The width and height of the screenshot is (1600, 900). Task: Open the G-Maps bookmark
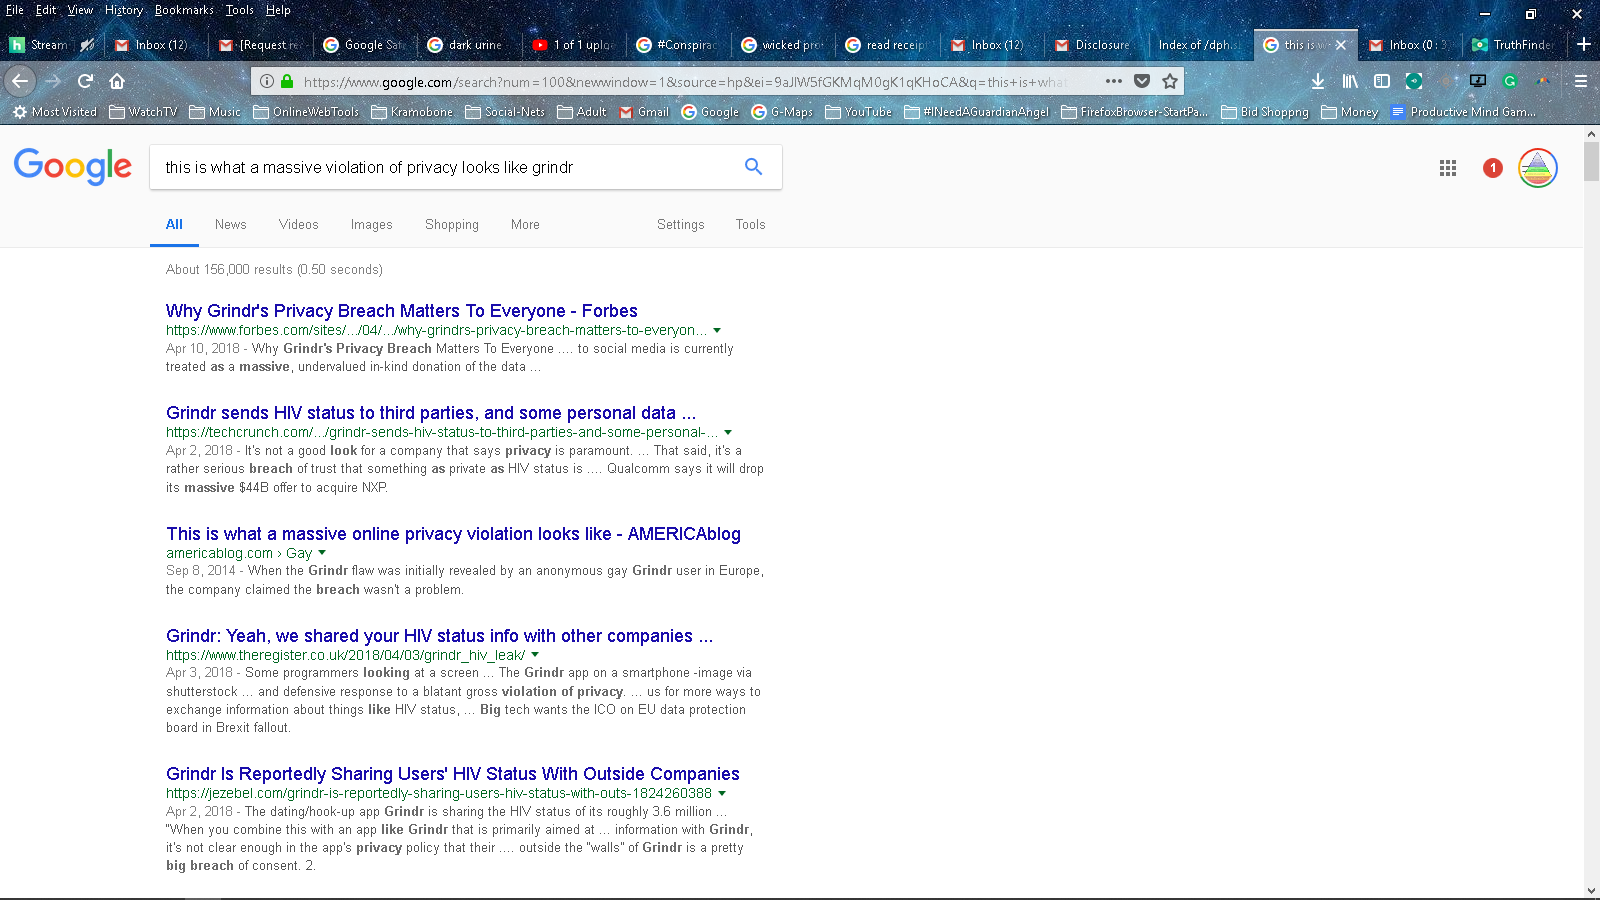782,112
